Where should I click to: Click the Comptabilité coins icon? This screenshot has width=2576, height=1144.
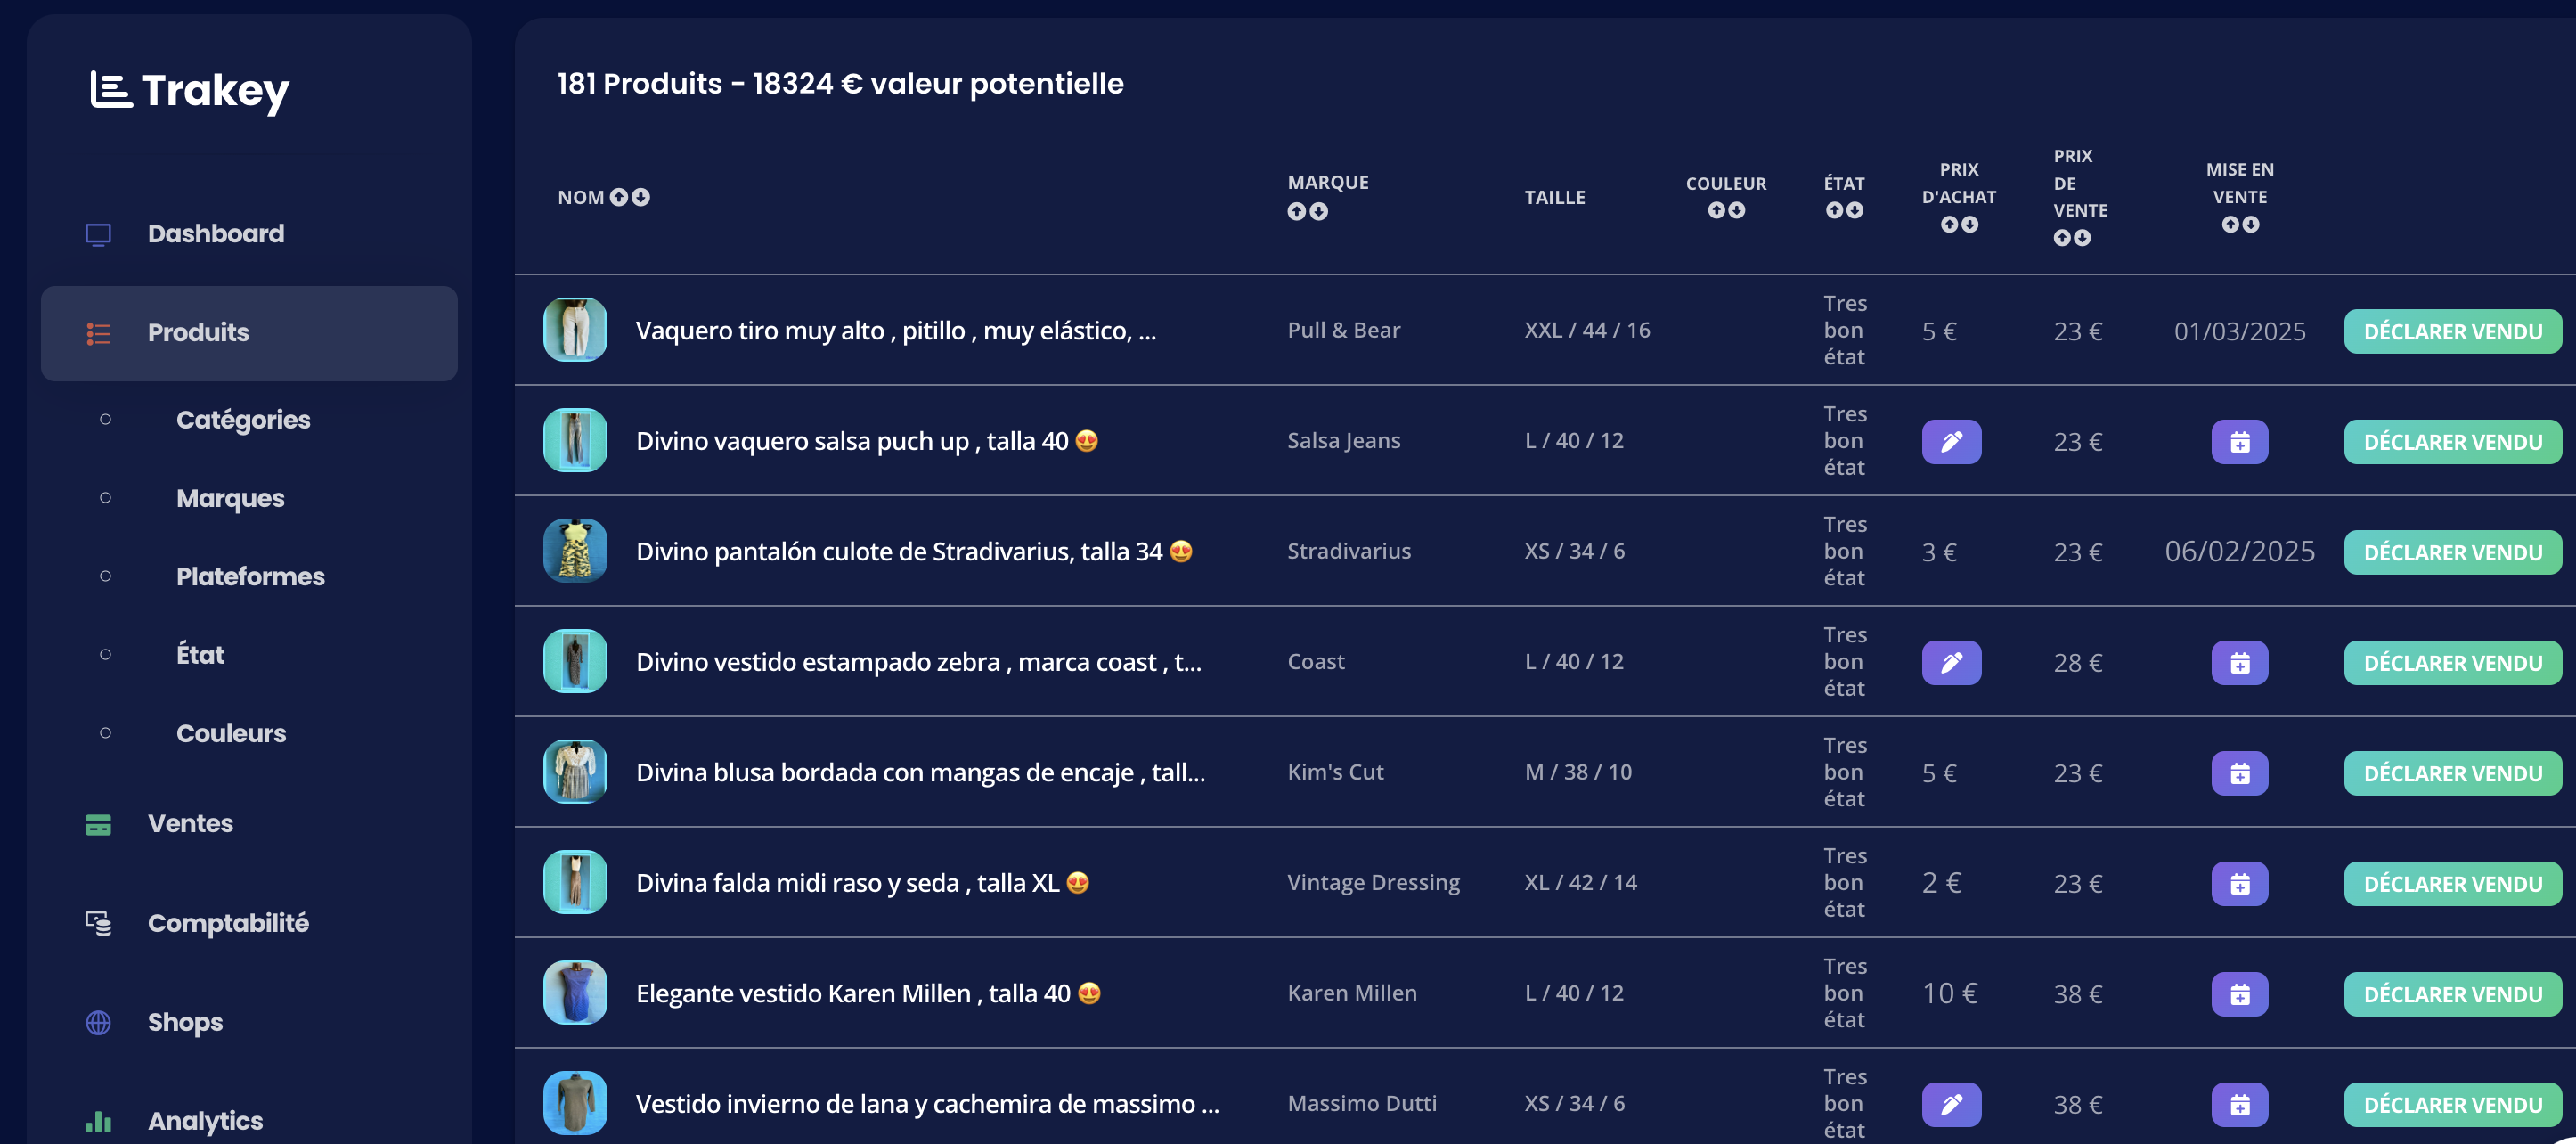coord(98,923)
